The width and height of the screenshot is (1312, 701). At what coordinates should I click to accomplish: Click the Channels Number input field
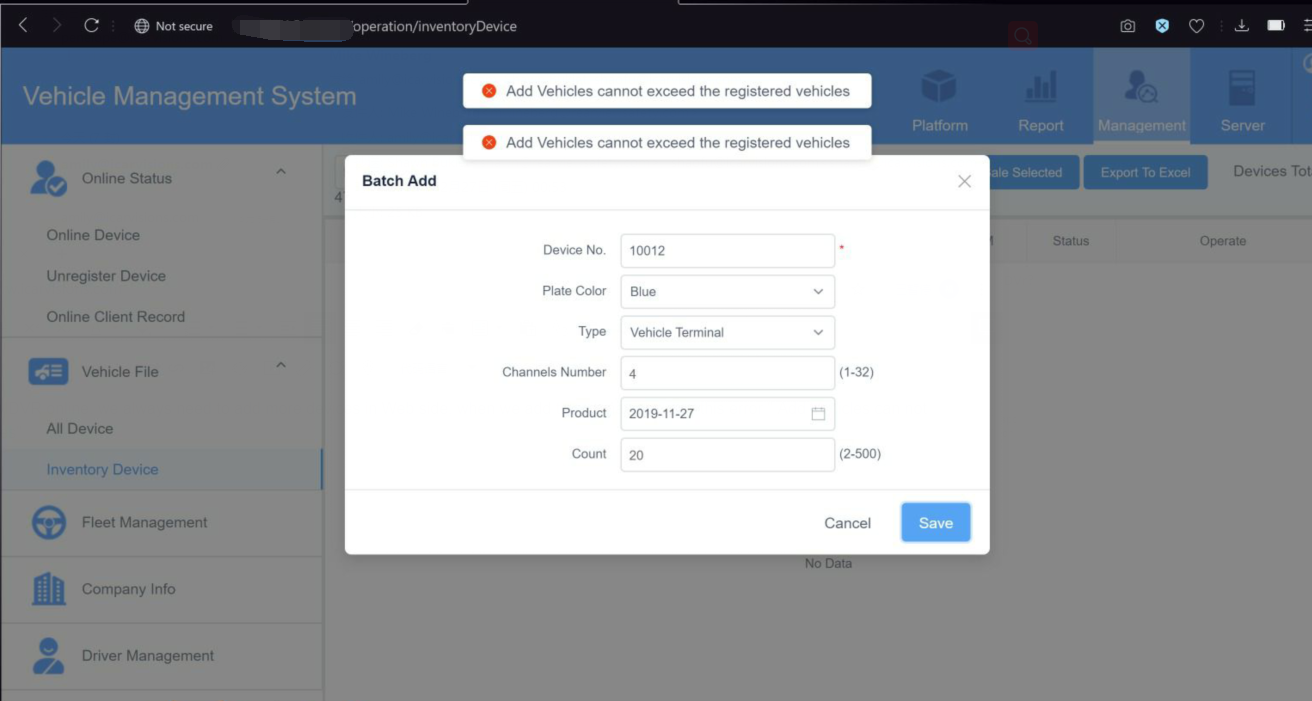(x=727, y=373)
